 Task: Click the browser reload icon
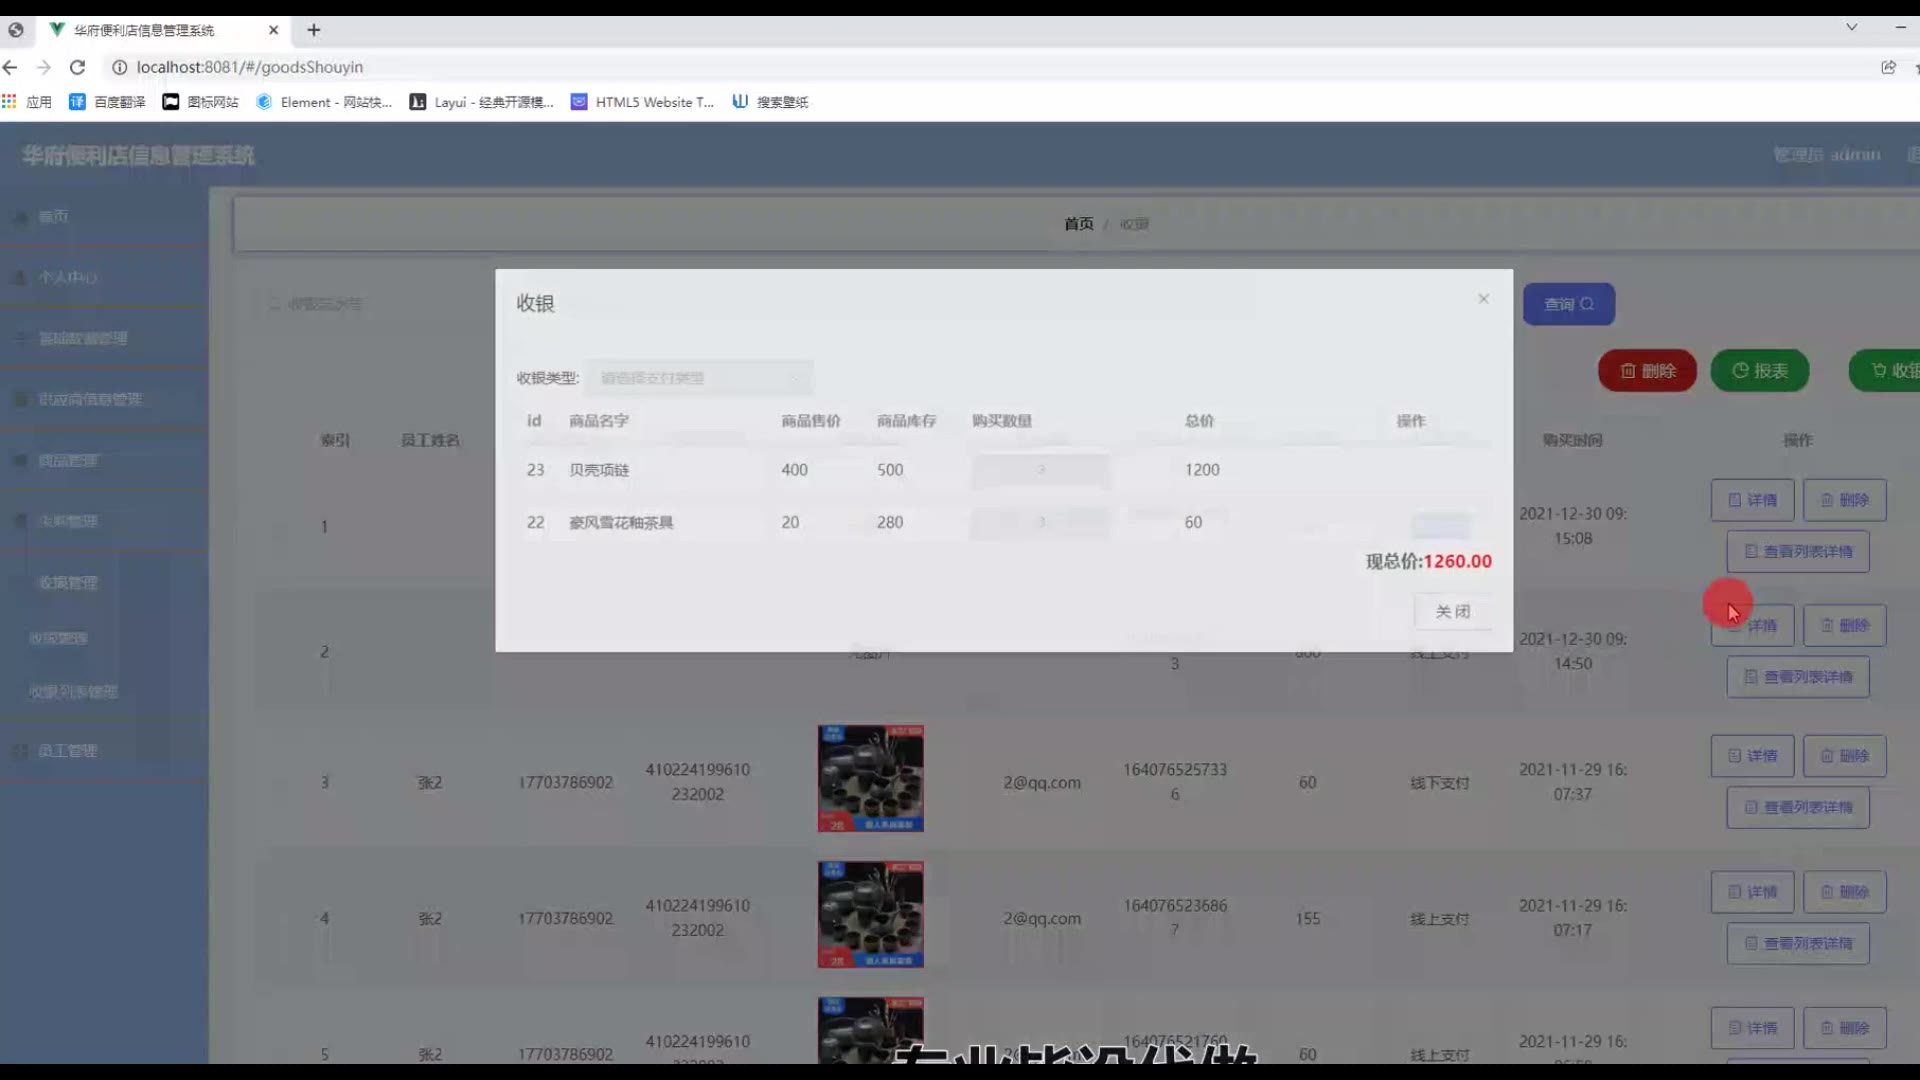click(x=77, y=67)
